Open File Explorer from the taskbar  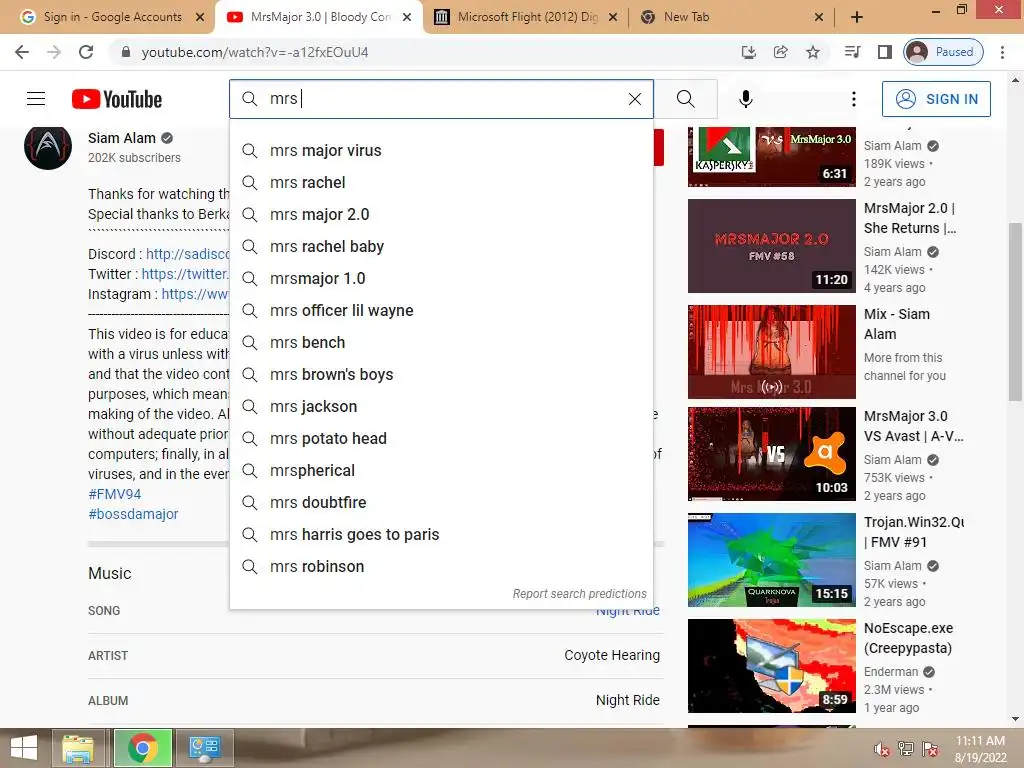(x=78, y=748)
